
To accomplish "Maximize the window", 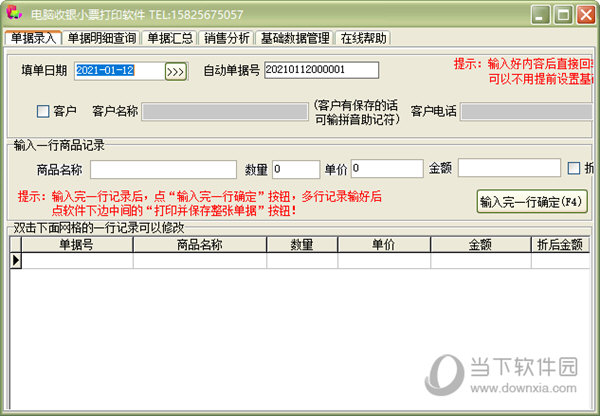I will 563,15.
